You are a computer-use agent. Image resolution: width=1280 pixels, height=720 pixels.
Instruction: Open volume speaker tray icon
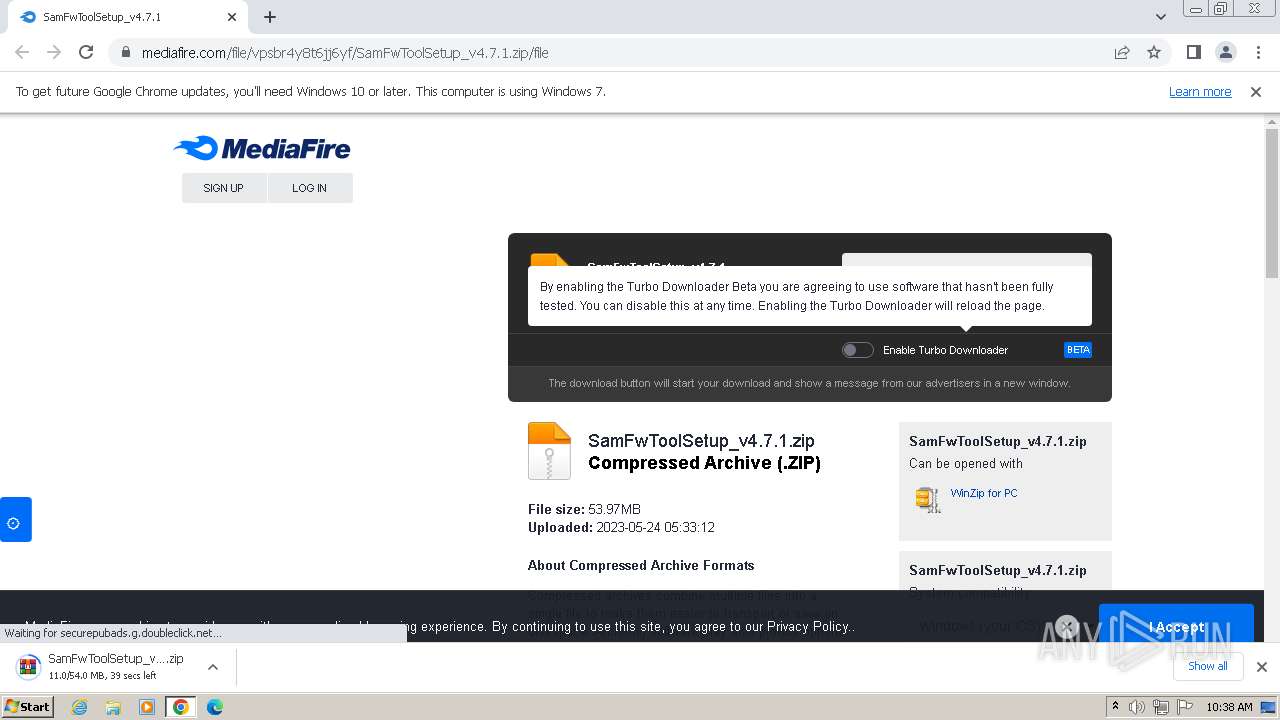tap(1137, 707)
